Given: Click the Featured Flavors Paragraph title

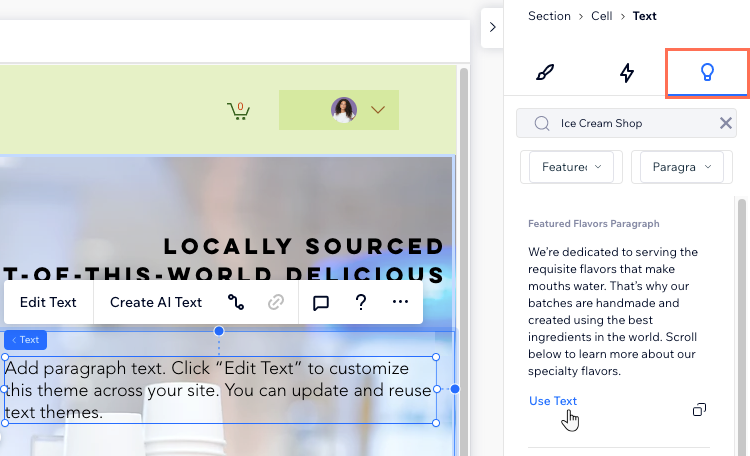Looking at the screenshot, I should [x=594, y=223].
